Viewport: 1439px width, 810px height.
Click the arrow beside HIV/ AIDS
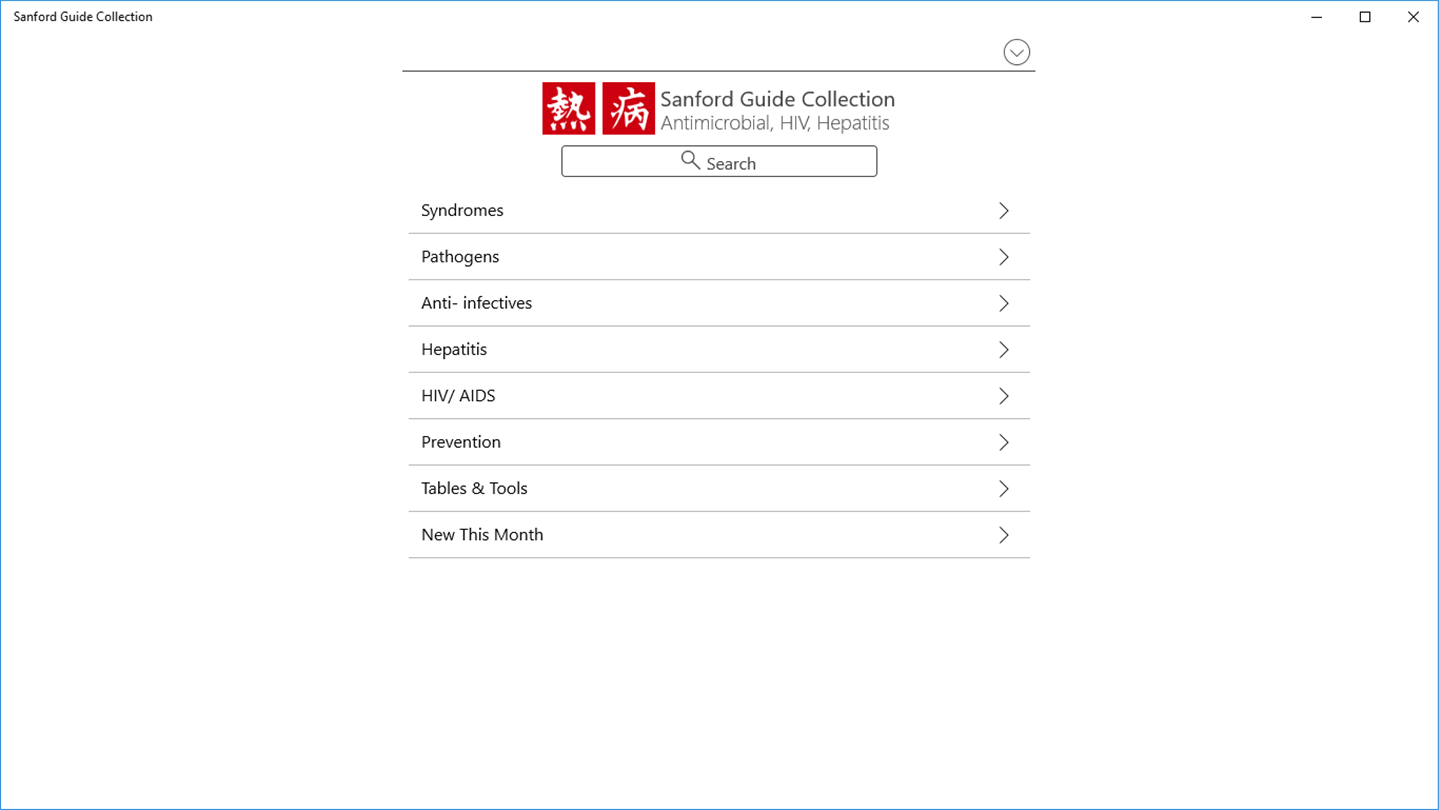(1003, 396)
